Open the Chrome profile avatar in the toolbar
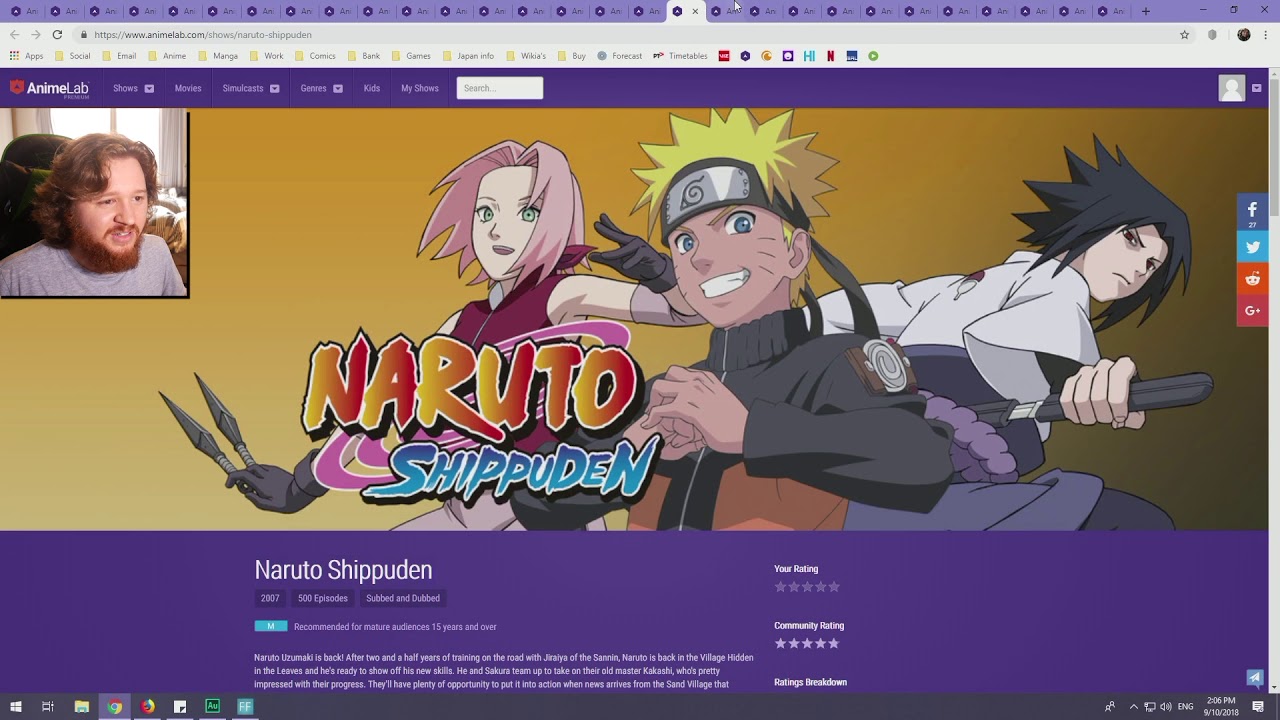Viewport: 1280px width, 720px height. [x=1243, y=34]
